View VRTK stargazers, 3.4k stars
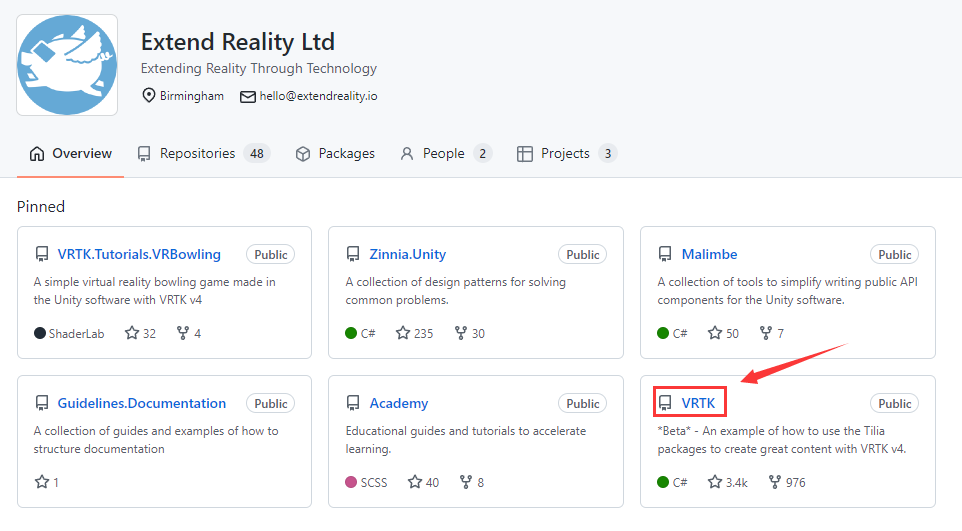 point(728,483)
